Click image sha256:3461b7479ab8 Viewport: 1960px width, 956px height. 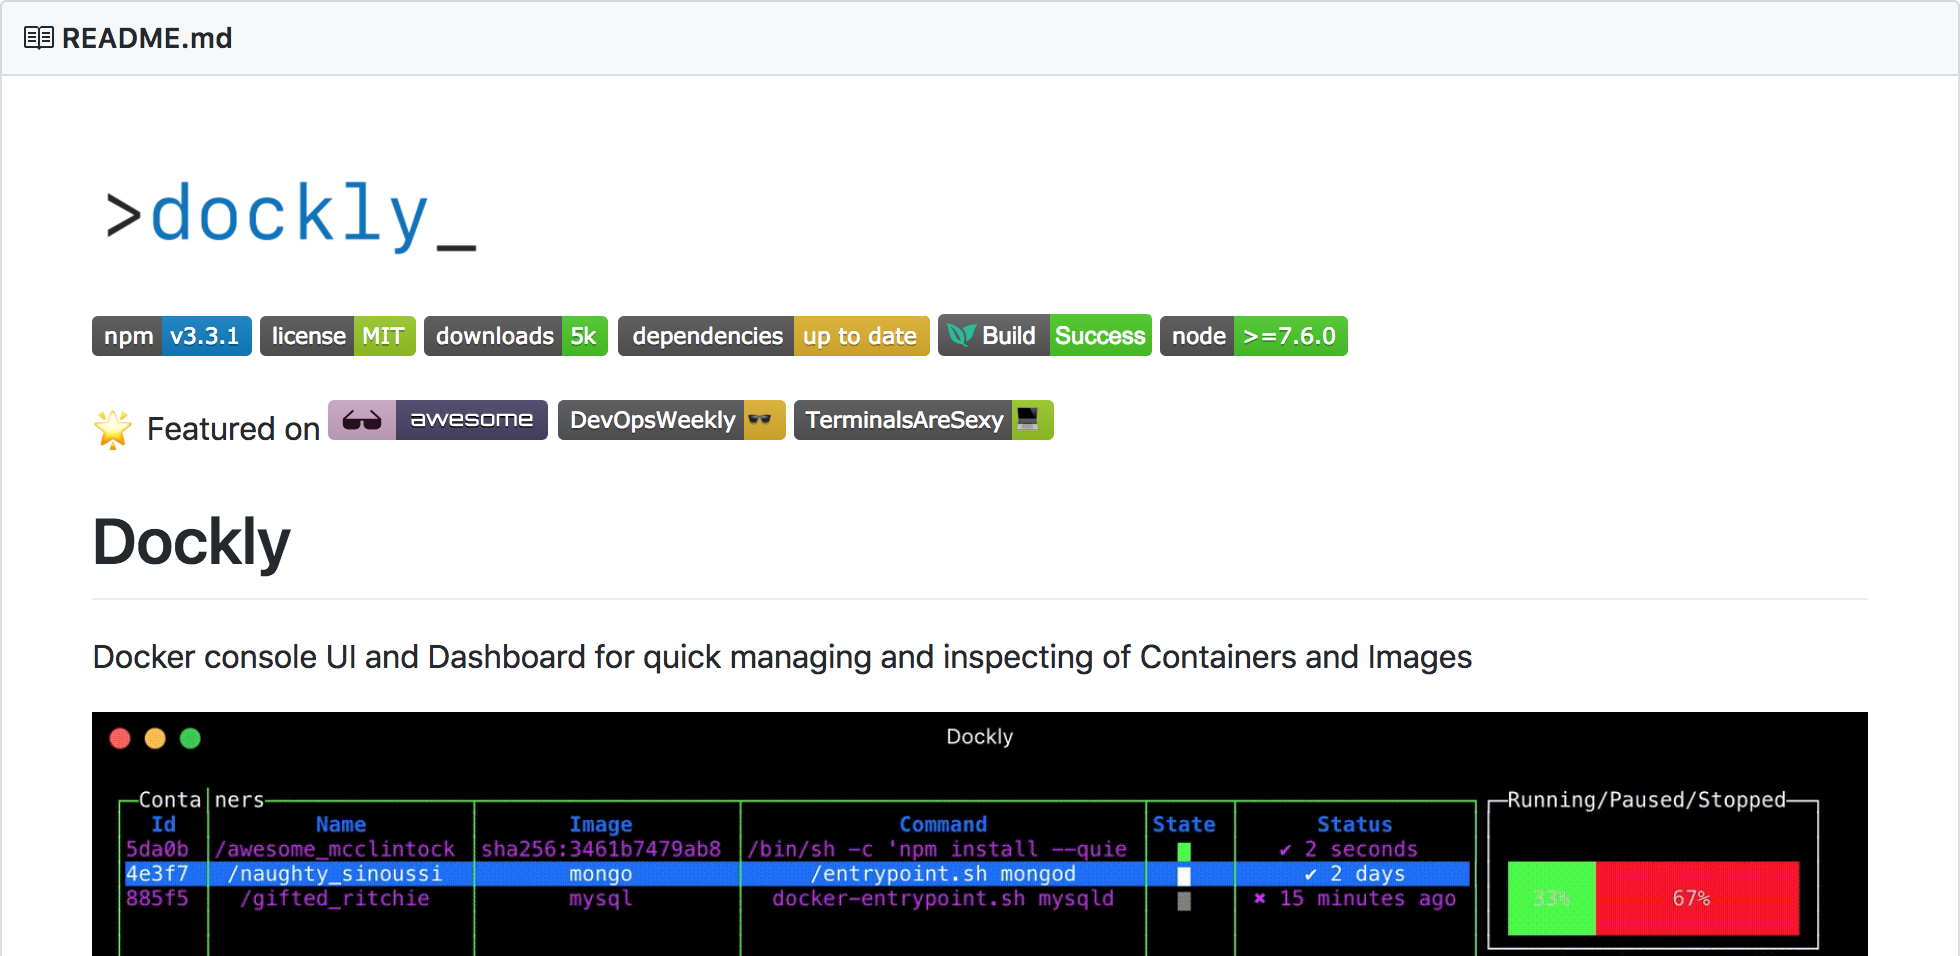601,849
